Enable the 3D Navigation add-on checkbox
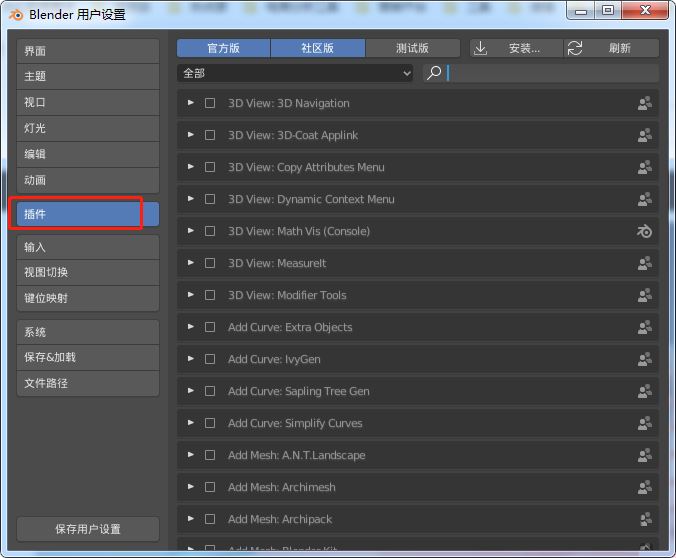Image resolution: width=676 pixels, height=558 pixels. click(210, 103)
